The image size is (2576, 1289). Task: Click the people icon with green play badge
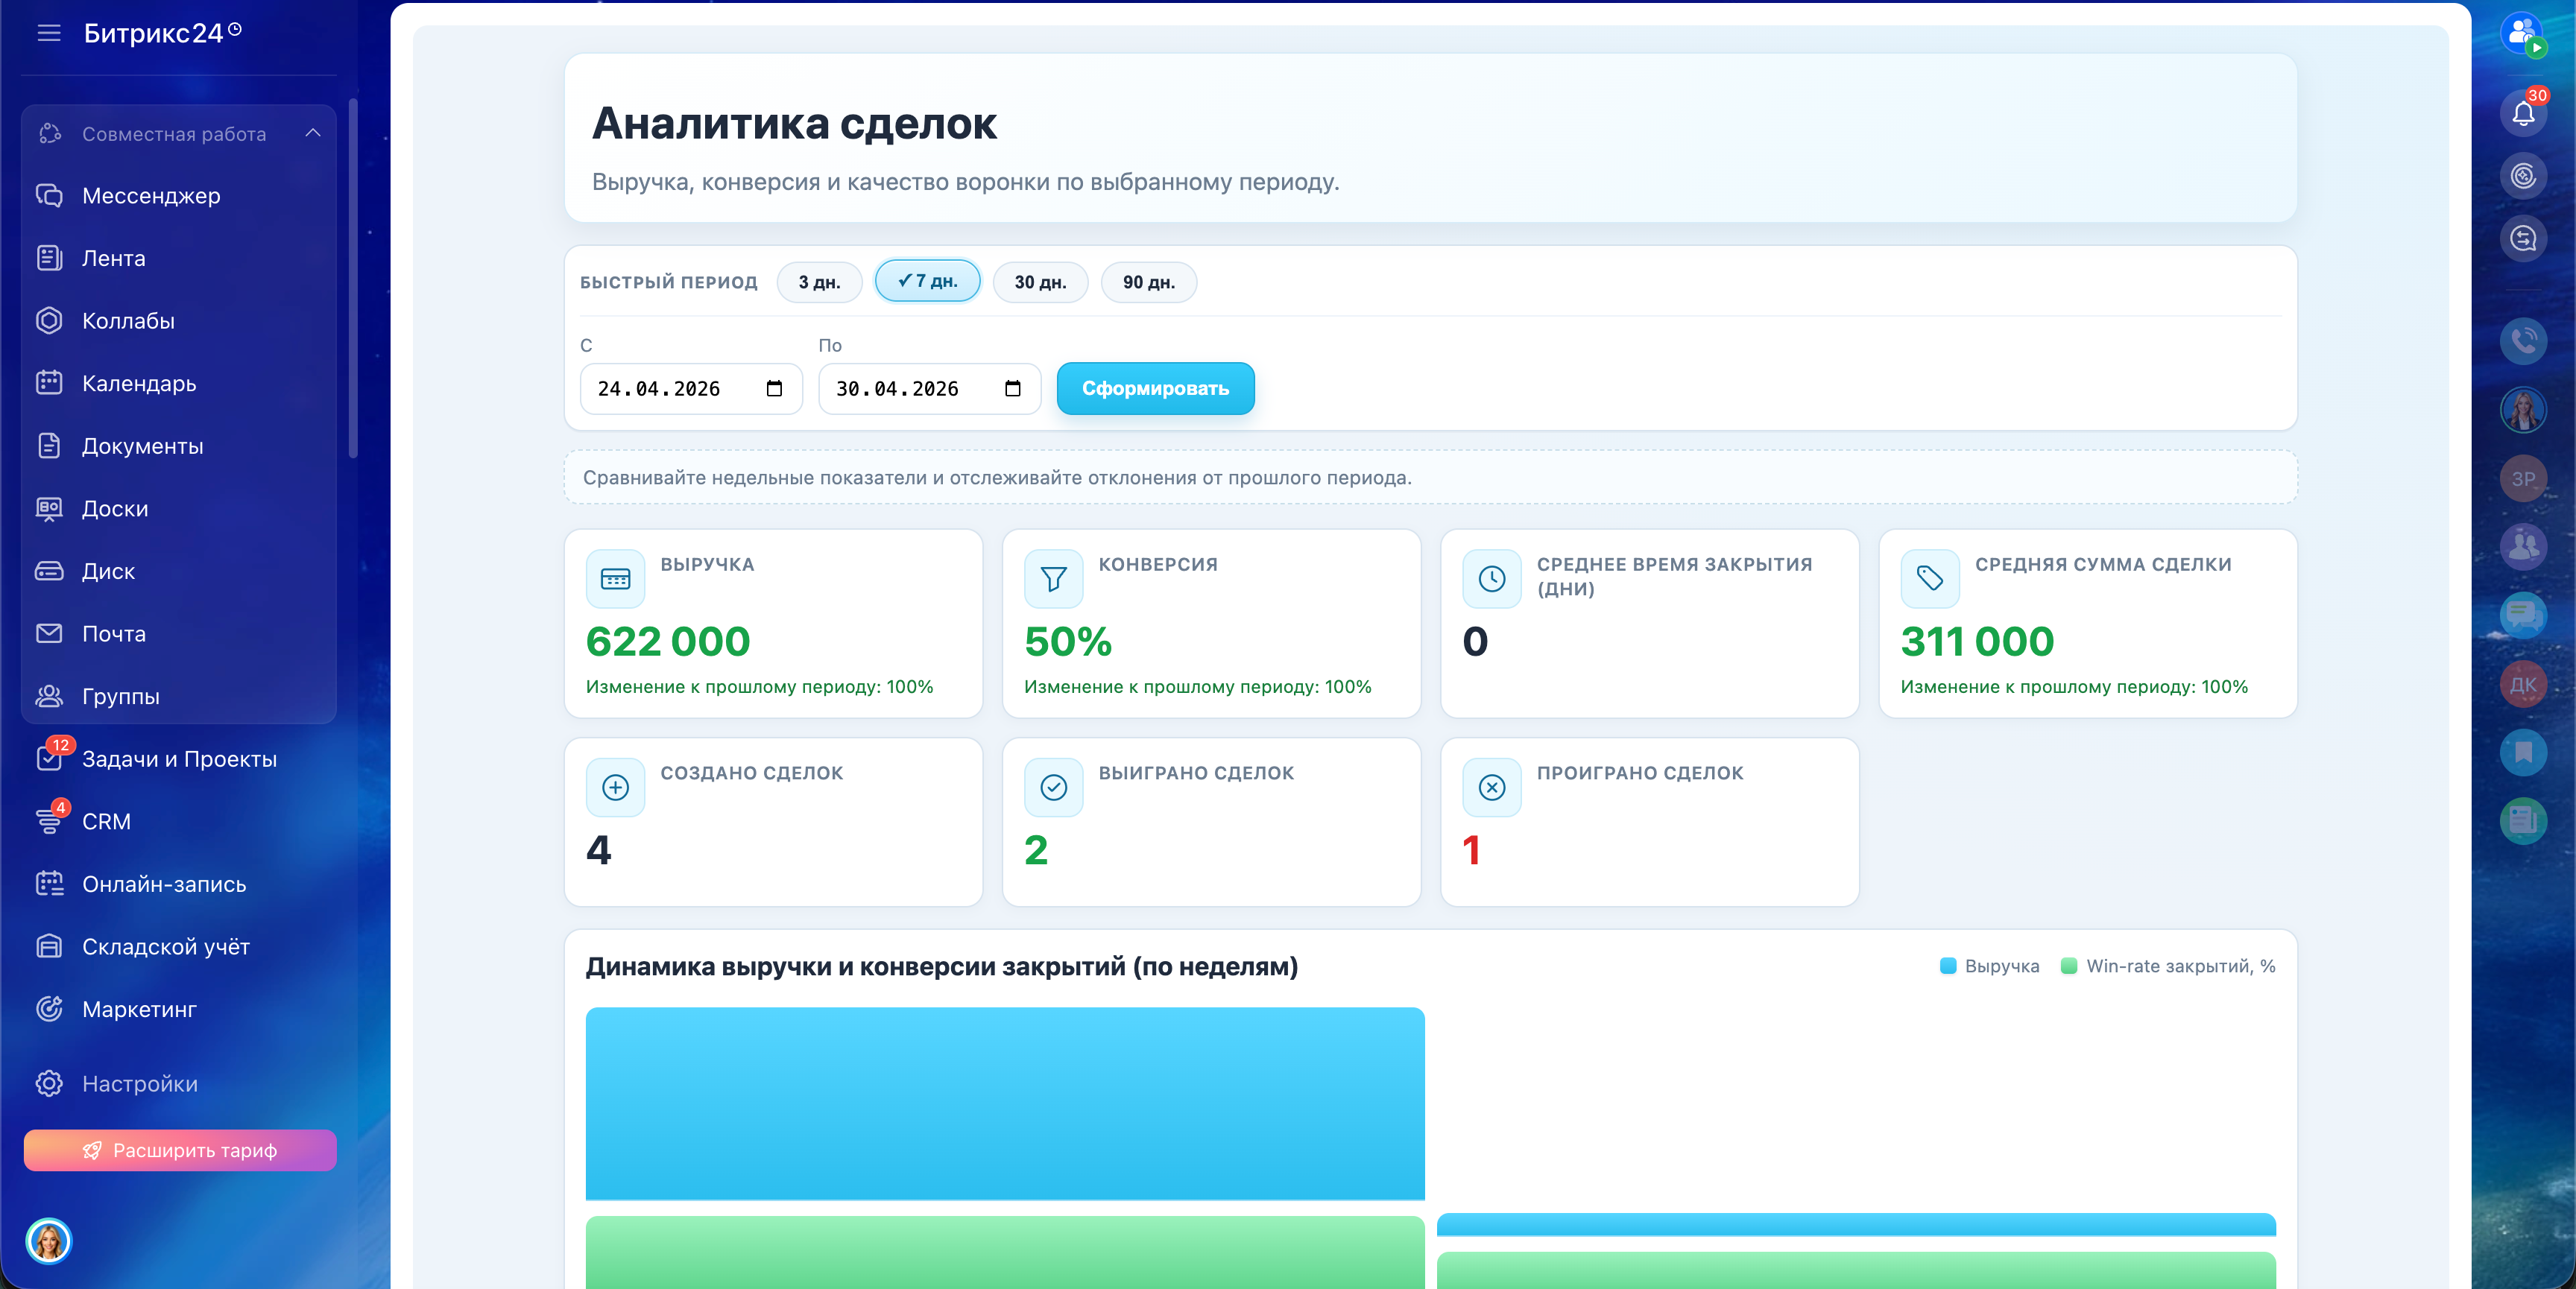2523,34
